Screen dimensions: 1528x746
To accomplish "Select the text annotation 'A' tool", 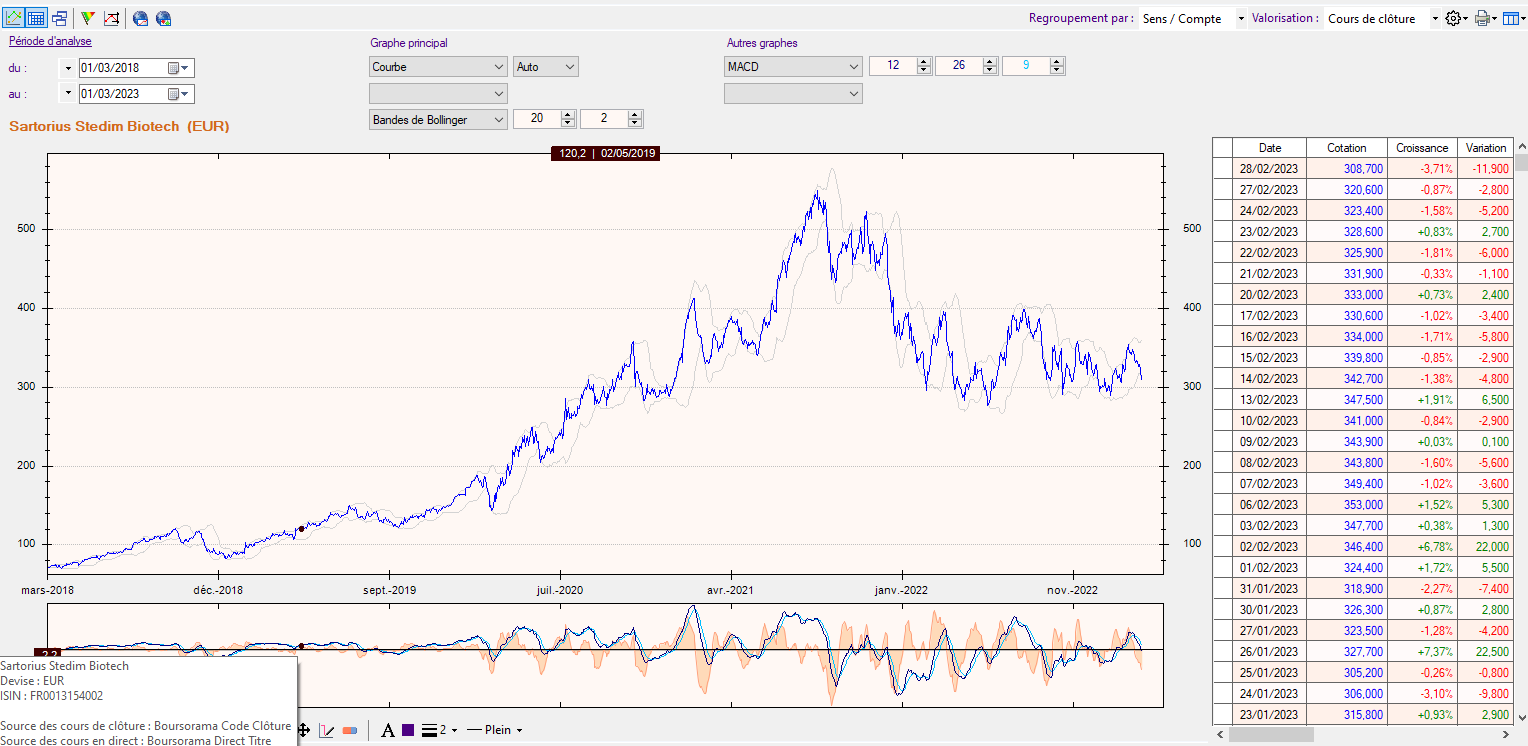I will (x=388, y=730).
